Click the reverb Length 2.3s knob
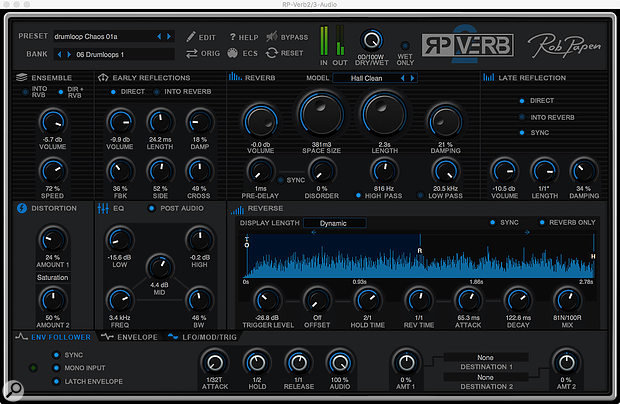Viewport: 620px width, 404px height. [384, 114]
